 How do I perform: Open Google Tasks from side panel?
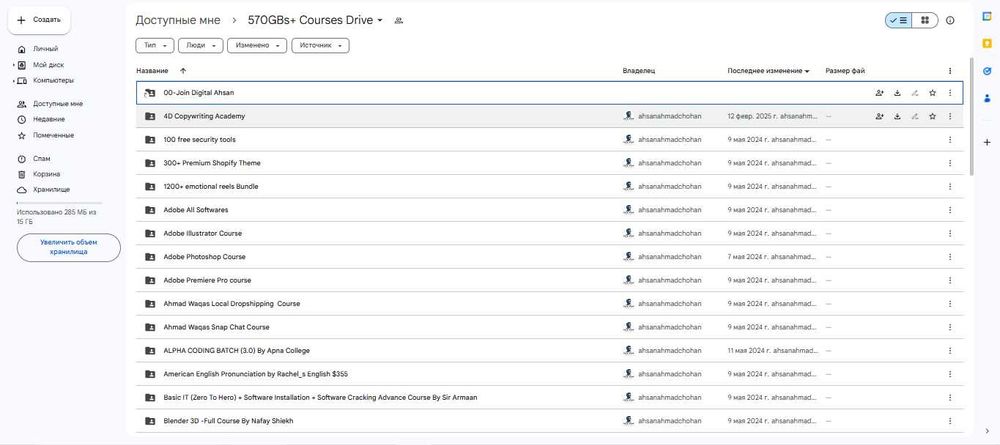pyautogui.click(x=987, y=71)
